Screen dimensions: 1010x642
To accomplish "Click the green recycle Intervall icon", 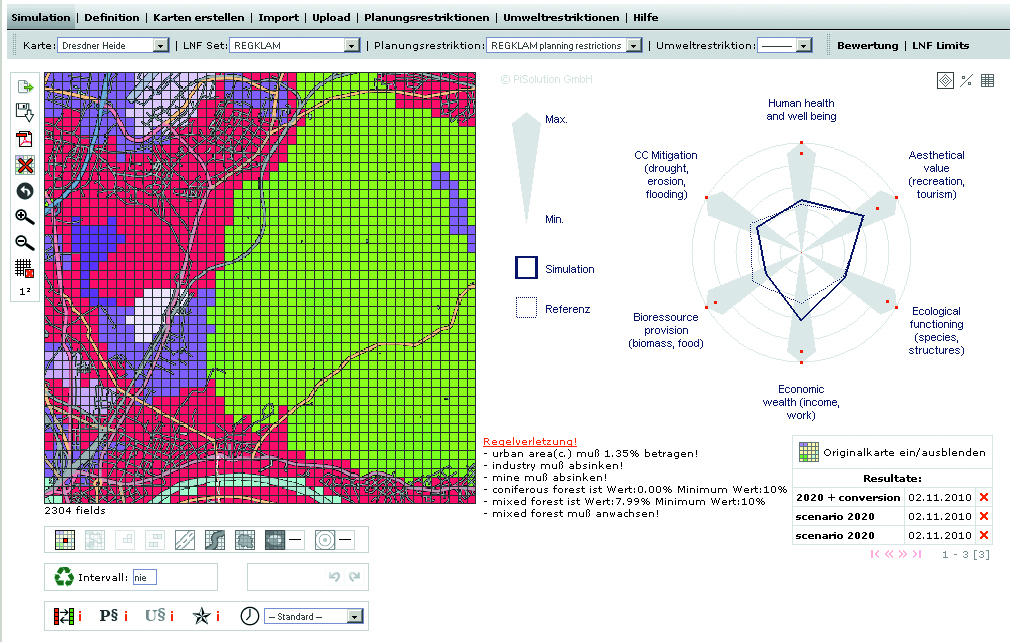I will pyautogui.click(x=64, y=577).
